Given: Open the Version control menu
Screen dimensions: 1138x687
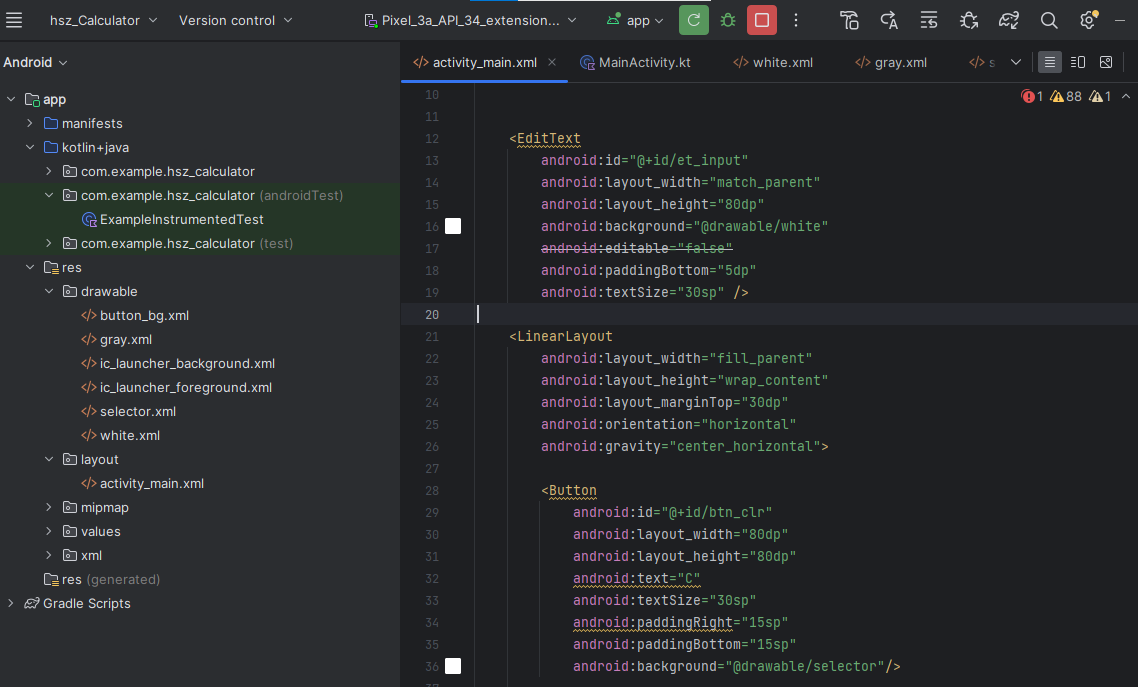Looking at the screenshot, I should (236, 20).
